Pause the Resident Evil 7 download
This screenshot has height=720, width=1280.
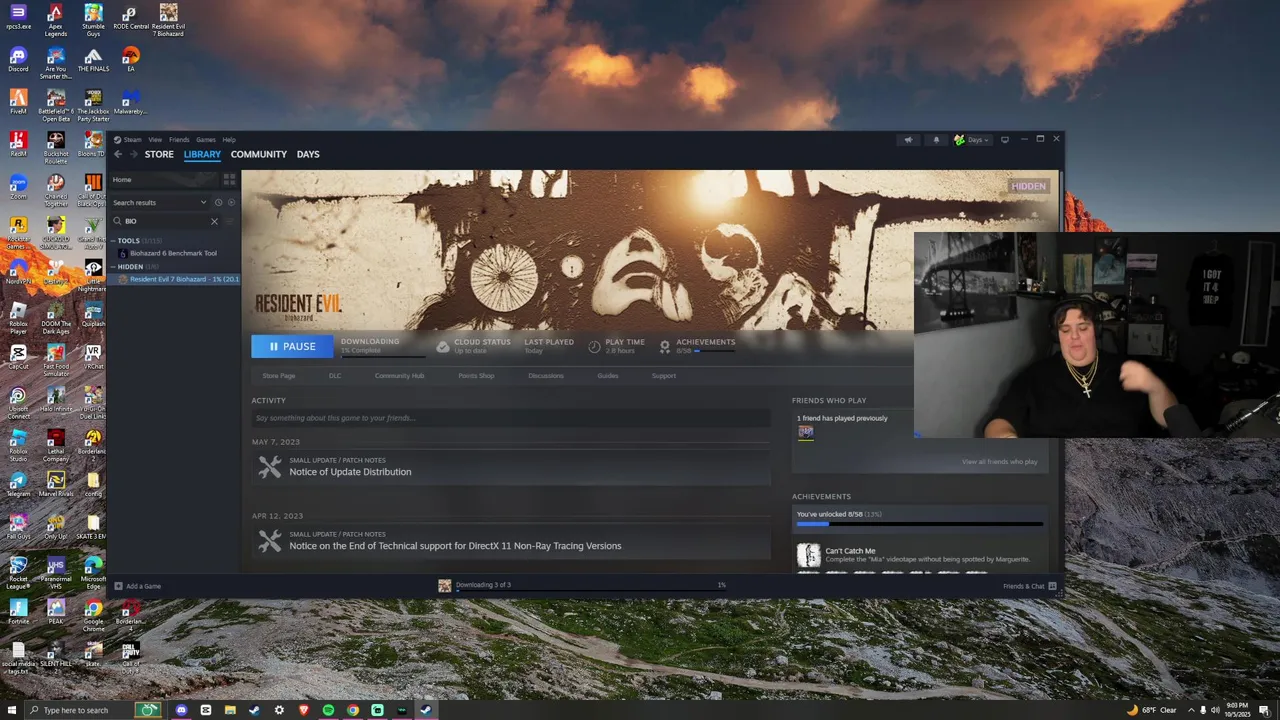(292, 346)
